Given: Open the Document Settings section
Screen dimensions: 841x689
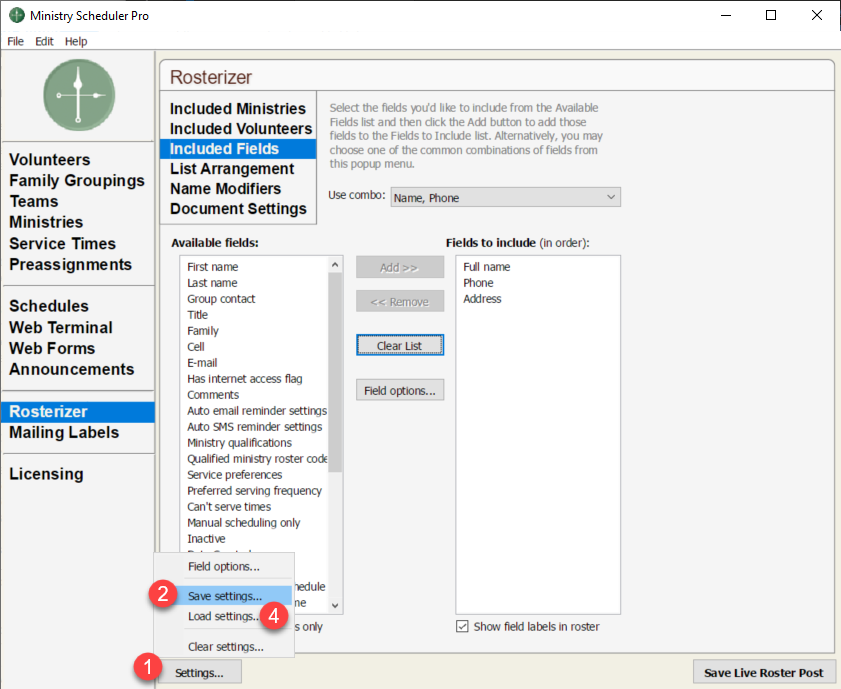Looking at the screenshot, I should [x=238, y=209].
